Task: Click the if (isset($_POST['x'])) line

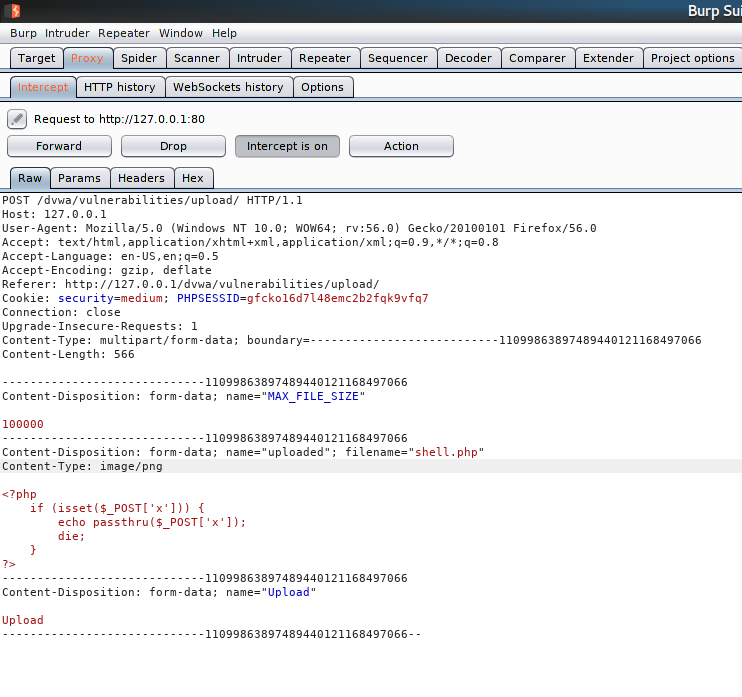Action: pyautogui.click(x=117, y=509)
